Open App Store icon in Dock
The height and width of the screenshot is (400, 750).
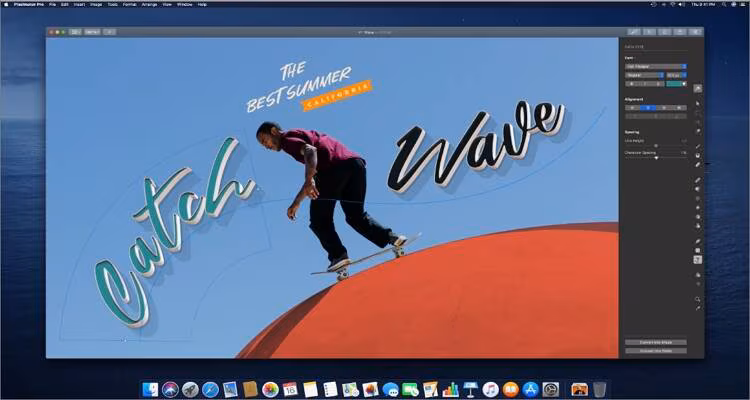(531, 389)
